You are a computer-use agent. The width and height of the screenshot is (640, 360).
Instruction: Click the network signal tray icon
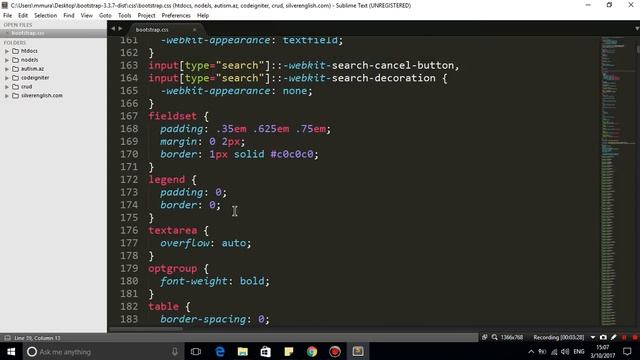pyautogui.click(x=554, y=351)
